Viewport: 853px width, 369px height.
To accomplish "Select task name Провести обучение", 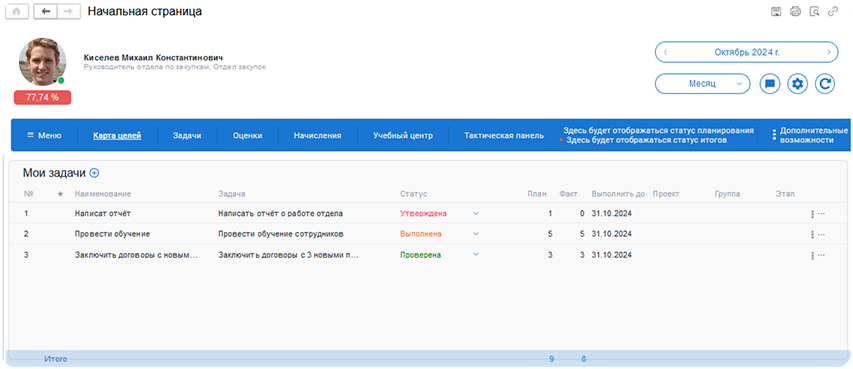I will coord(112,233).
